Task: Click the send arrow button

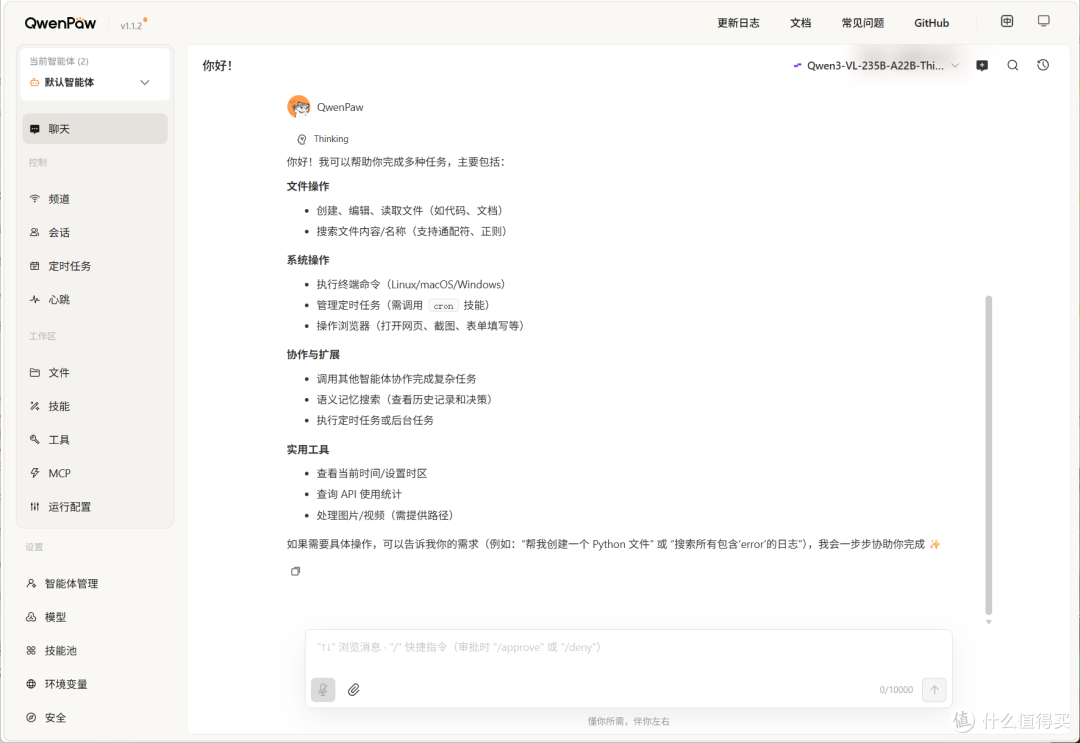Action: (934, 689)
